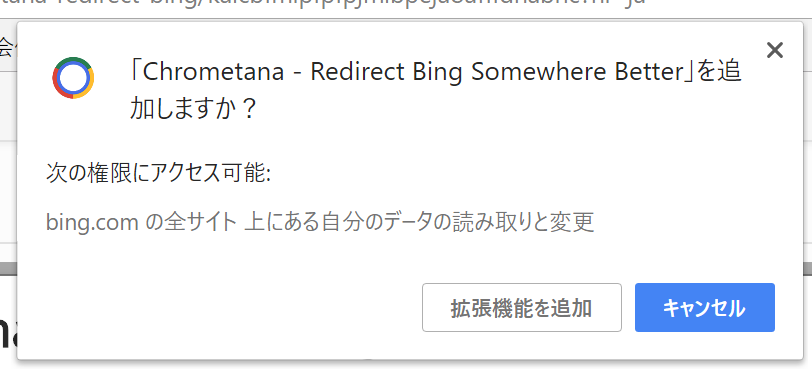Click the word Chrometana in the dialog title
This screenshot has height=377, width=812.
click(213, 73)
